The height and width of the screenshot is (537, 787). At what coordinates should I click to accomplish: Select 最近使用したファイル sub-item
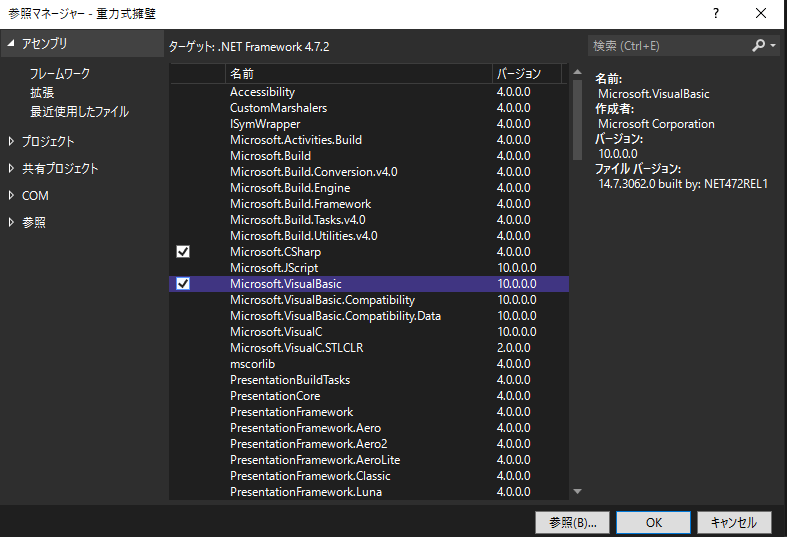pos(79,111)
